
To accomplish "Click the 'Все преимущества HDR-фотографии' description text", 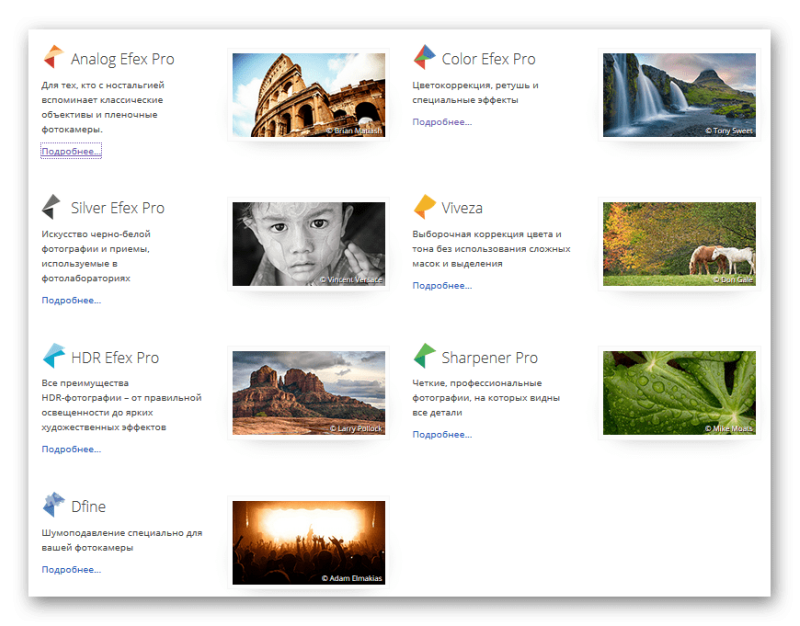I will (x=121, y=405).
